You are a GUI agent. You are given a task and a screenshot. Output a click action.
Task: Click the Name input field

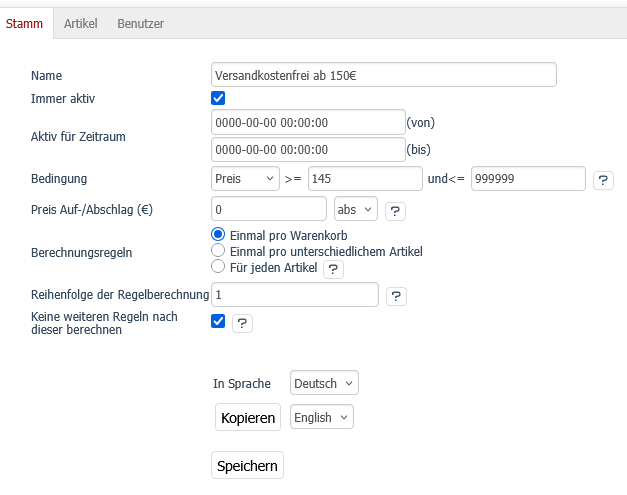pos(383,75)
